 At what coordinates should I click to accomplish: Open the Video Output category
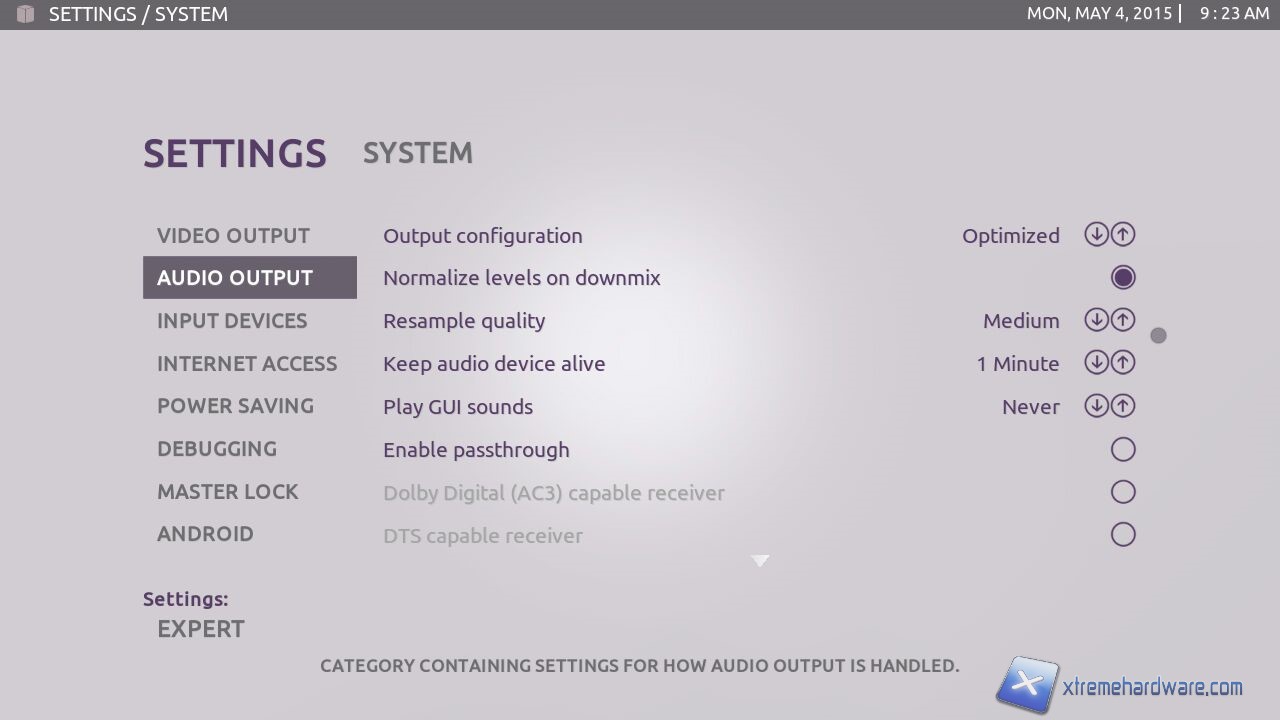click(233, 236)
